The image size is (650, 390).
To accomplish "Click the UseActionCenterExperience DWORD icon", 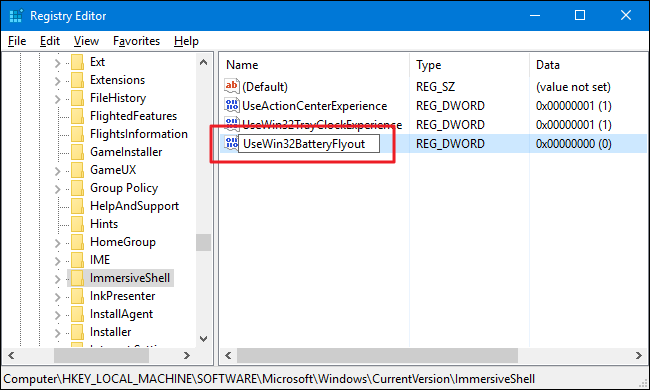I will (x=232, y=105).
